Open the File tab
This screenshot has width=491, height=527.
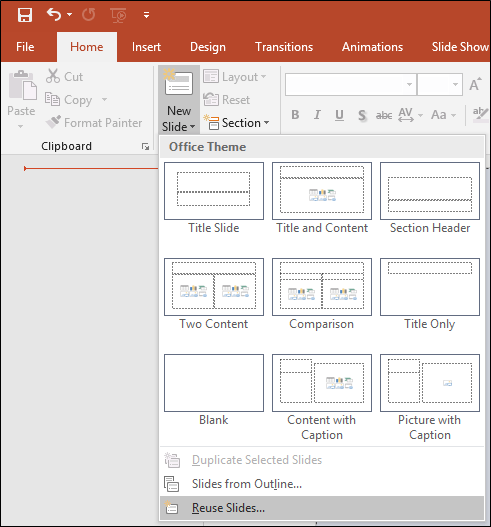coord(25,47)
